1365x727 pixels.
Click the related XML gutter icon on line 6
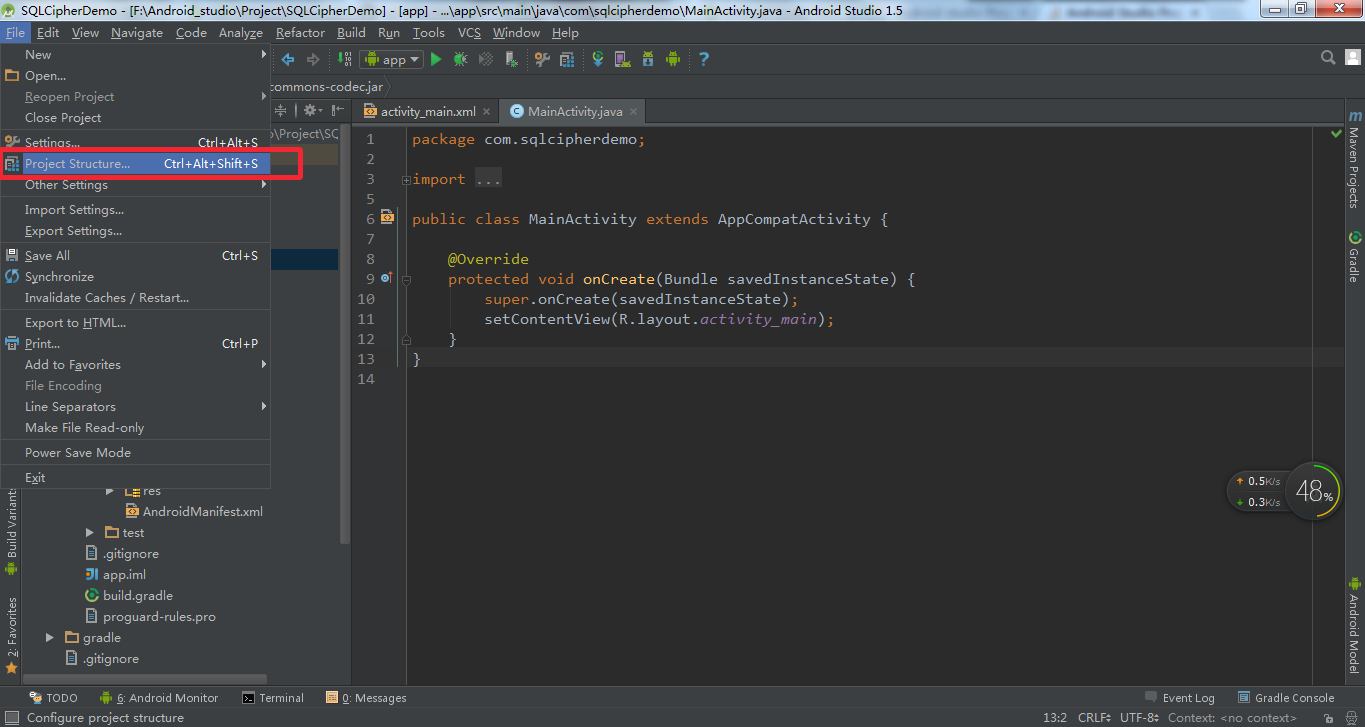tap(387, 217)
